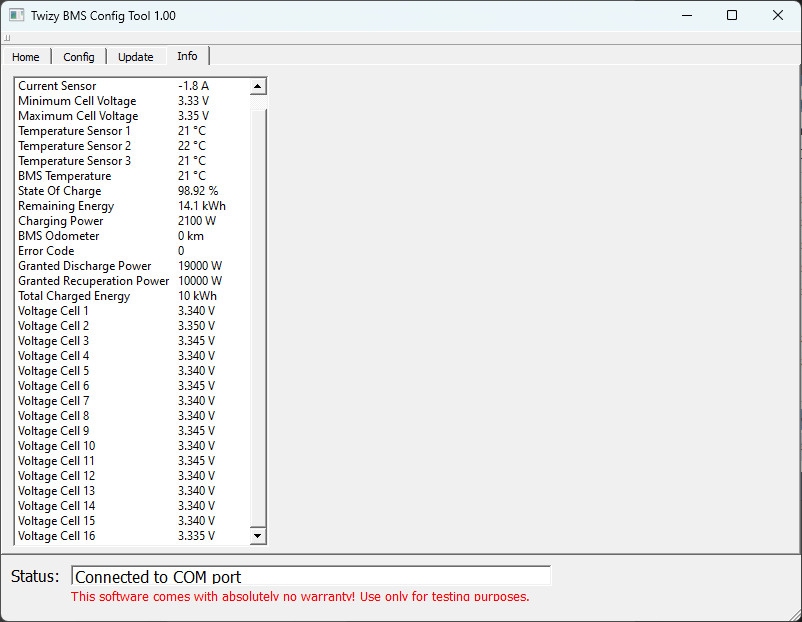Click the Twizy BMS app title icon

coord(16,16)
